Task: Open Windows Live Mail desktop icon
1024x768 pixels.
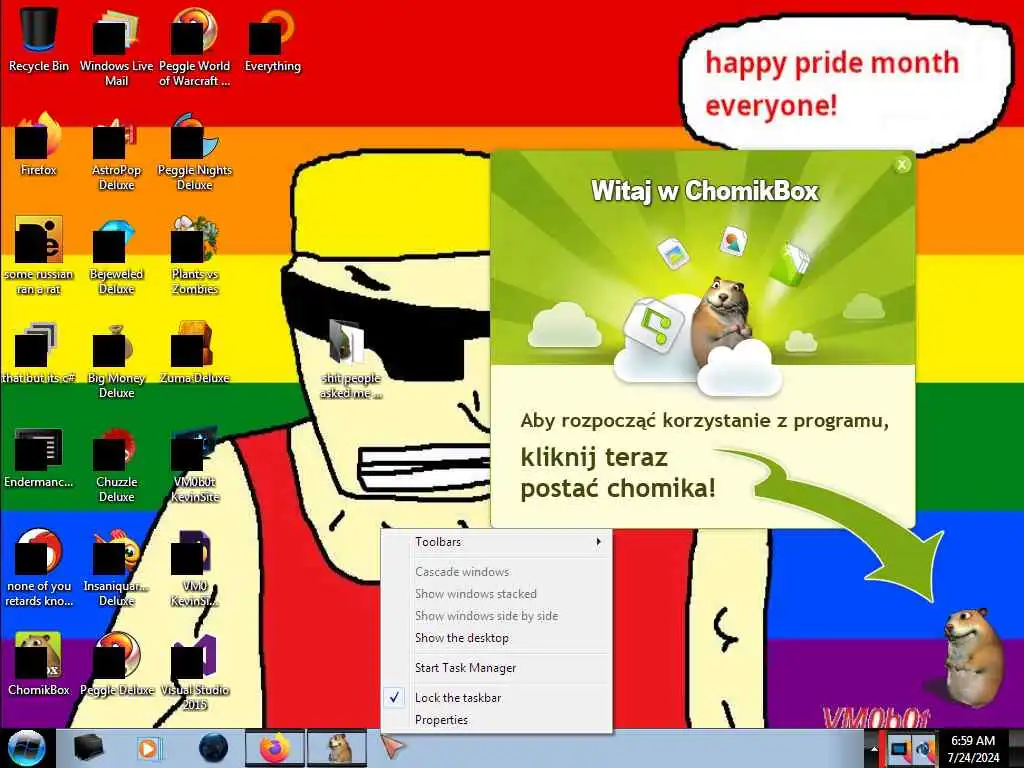Action: point(116,47)
